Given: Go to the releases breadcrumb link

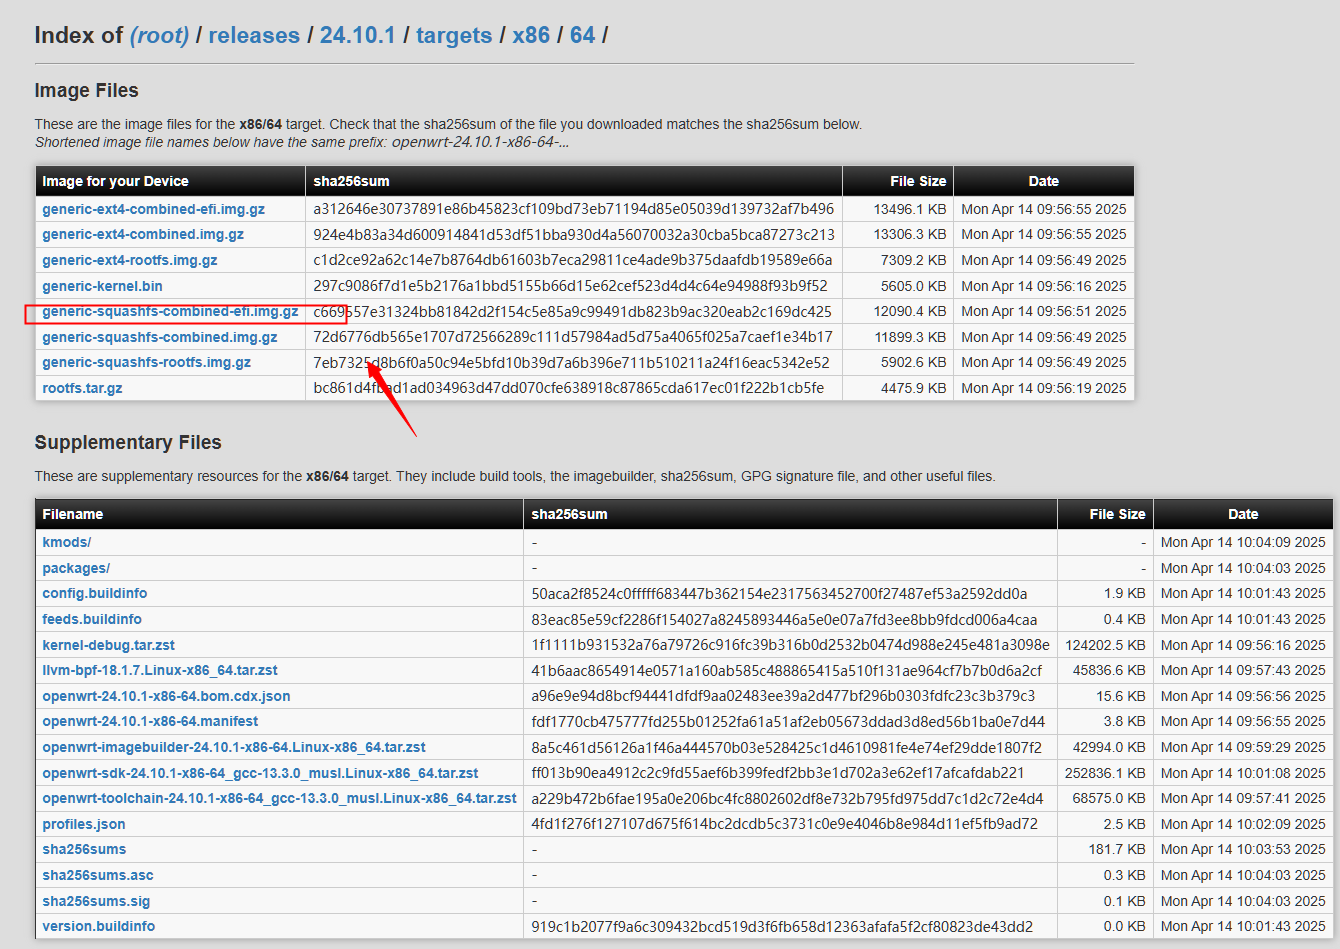Looking at the screenshot, I should pyautogui.click(x=254, y=35).
